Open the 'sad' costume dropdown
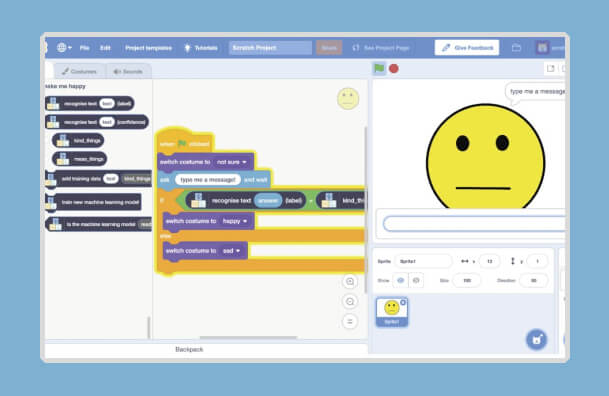Screen dimensions: 609x396 [231, 251]
